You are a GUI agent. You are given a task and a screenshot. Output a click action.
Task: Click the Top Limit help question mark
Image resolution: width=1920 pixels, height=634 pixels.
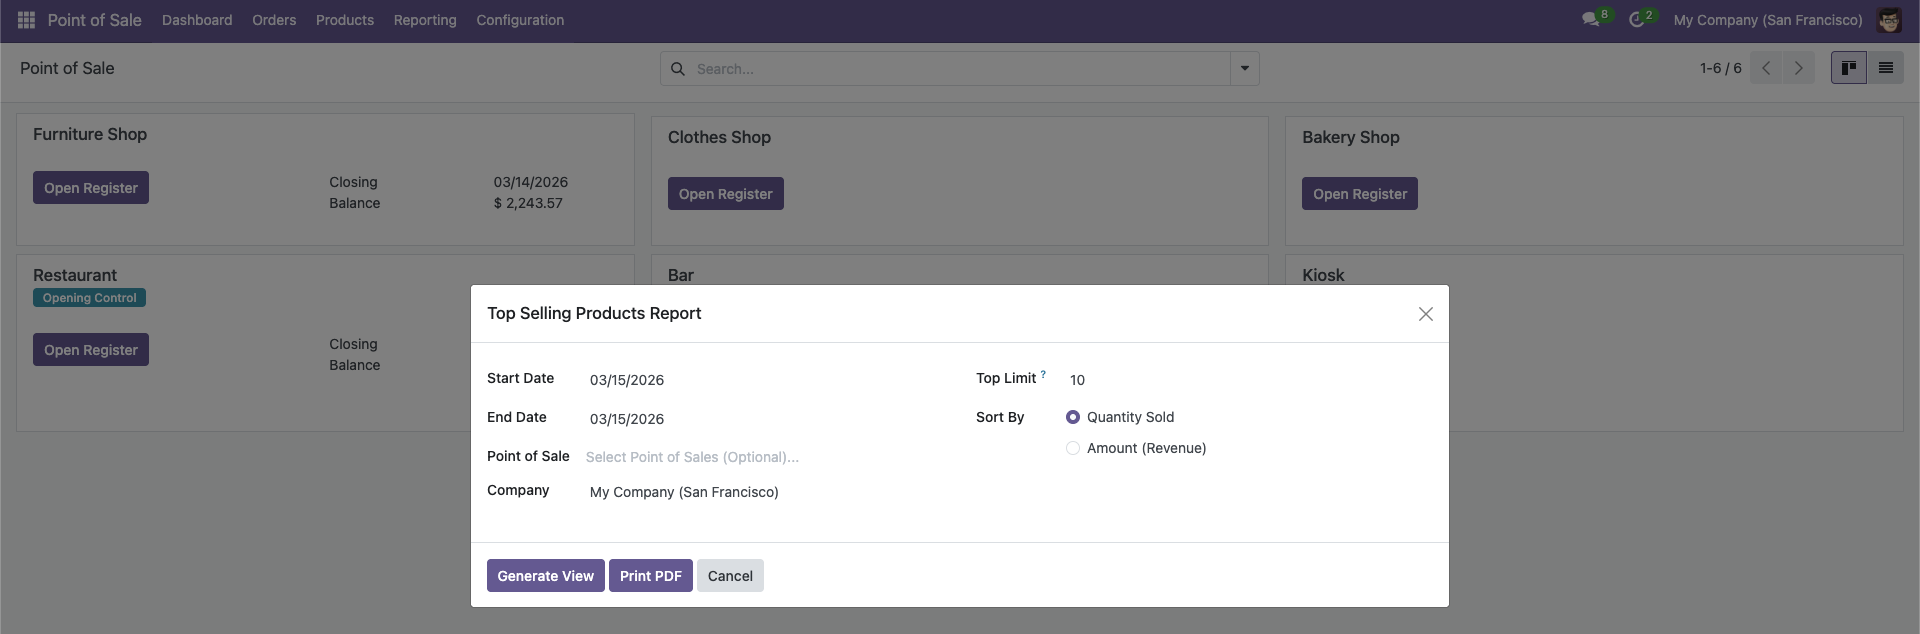[1043, 374]
